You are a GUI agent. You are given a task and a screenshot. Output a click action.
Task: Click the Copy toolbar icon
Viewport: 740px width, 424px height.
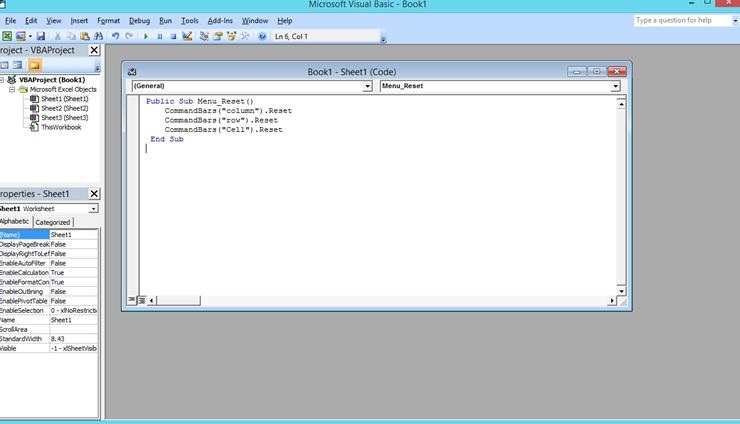coord(71,36)
